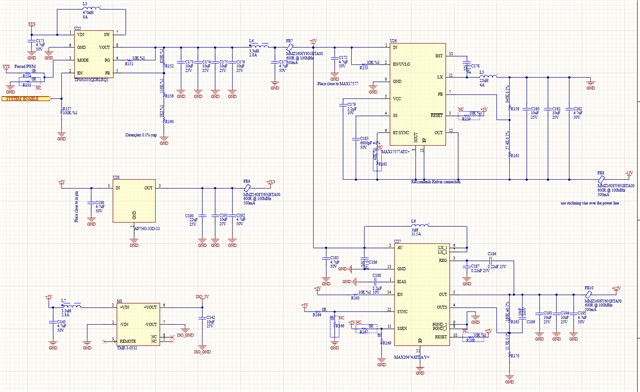This screenshot has width=640, height=392.
Task: Select inductor L6 above the MAX20474 chip
Action: (419, 225)
